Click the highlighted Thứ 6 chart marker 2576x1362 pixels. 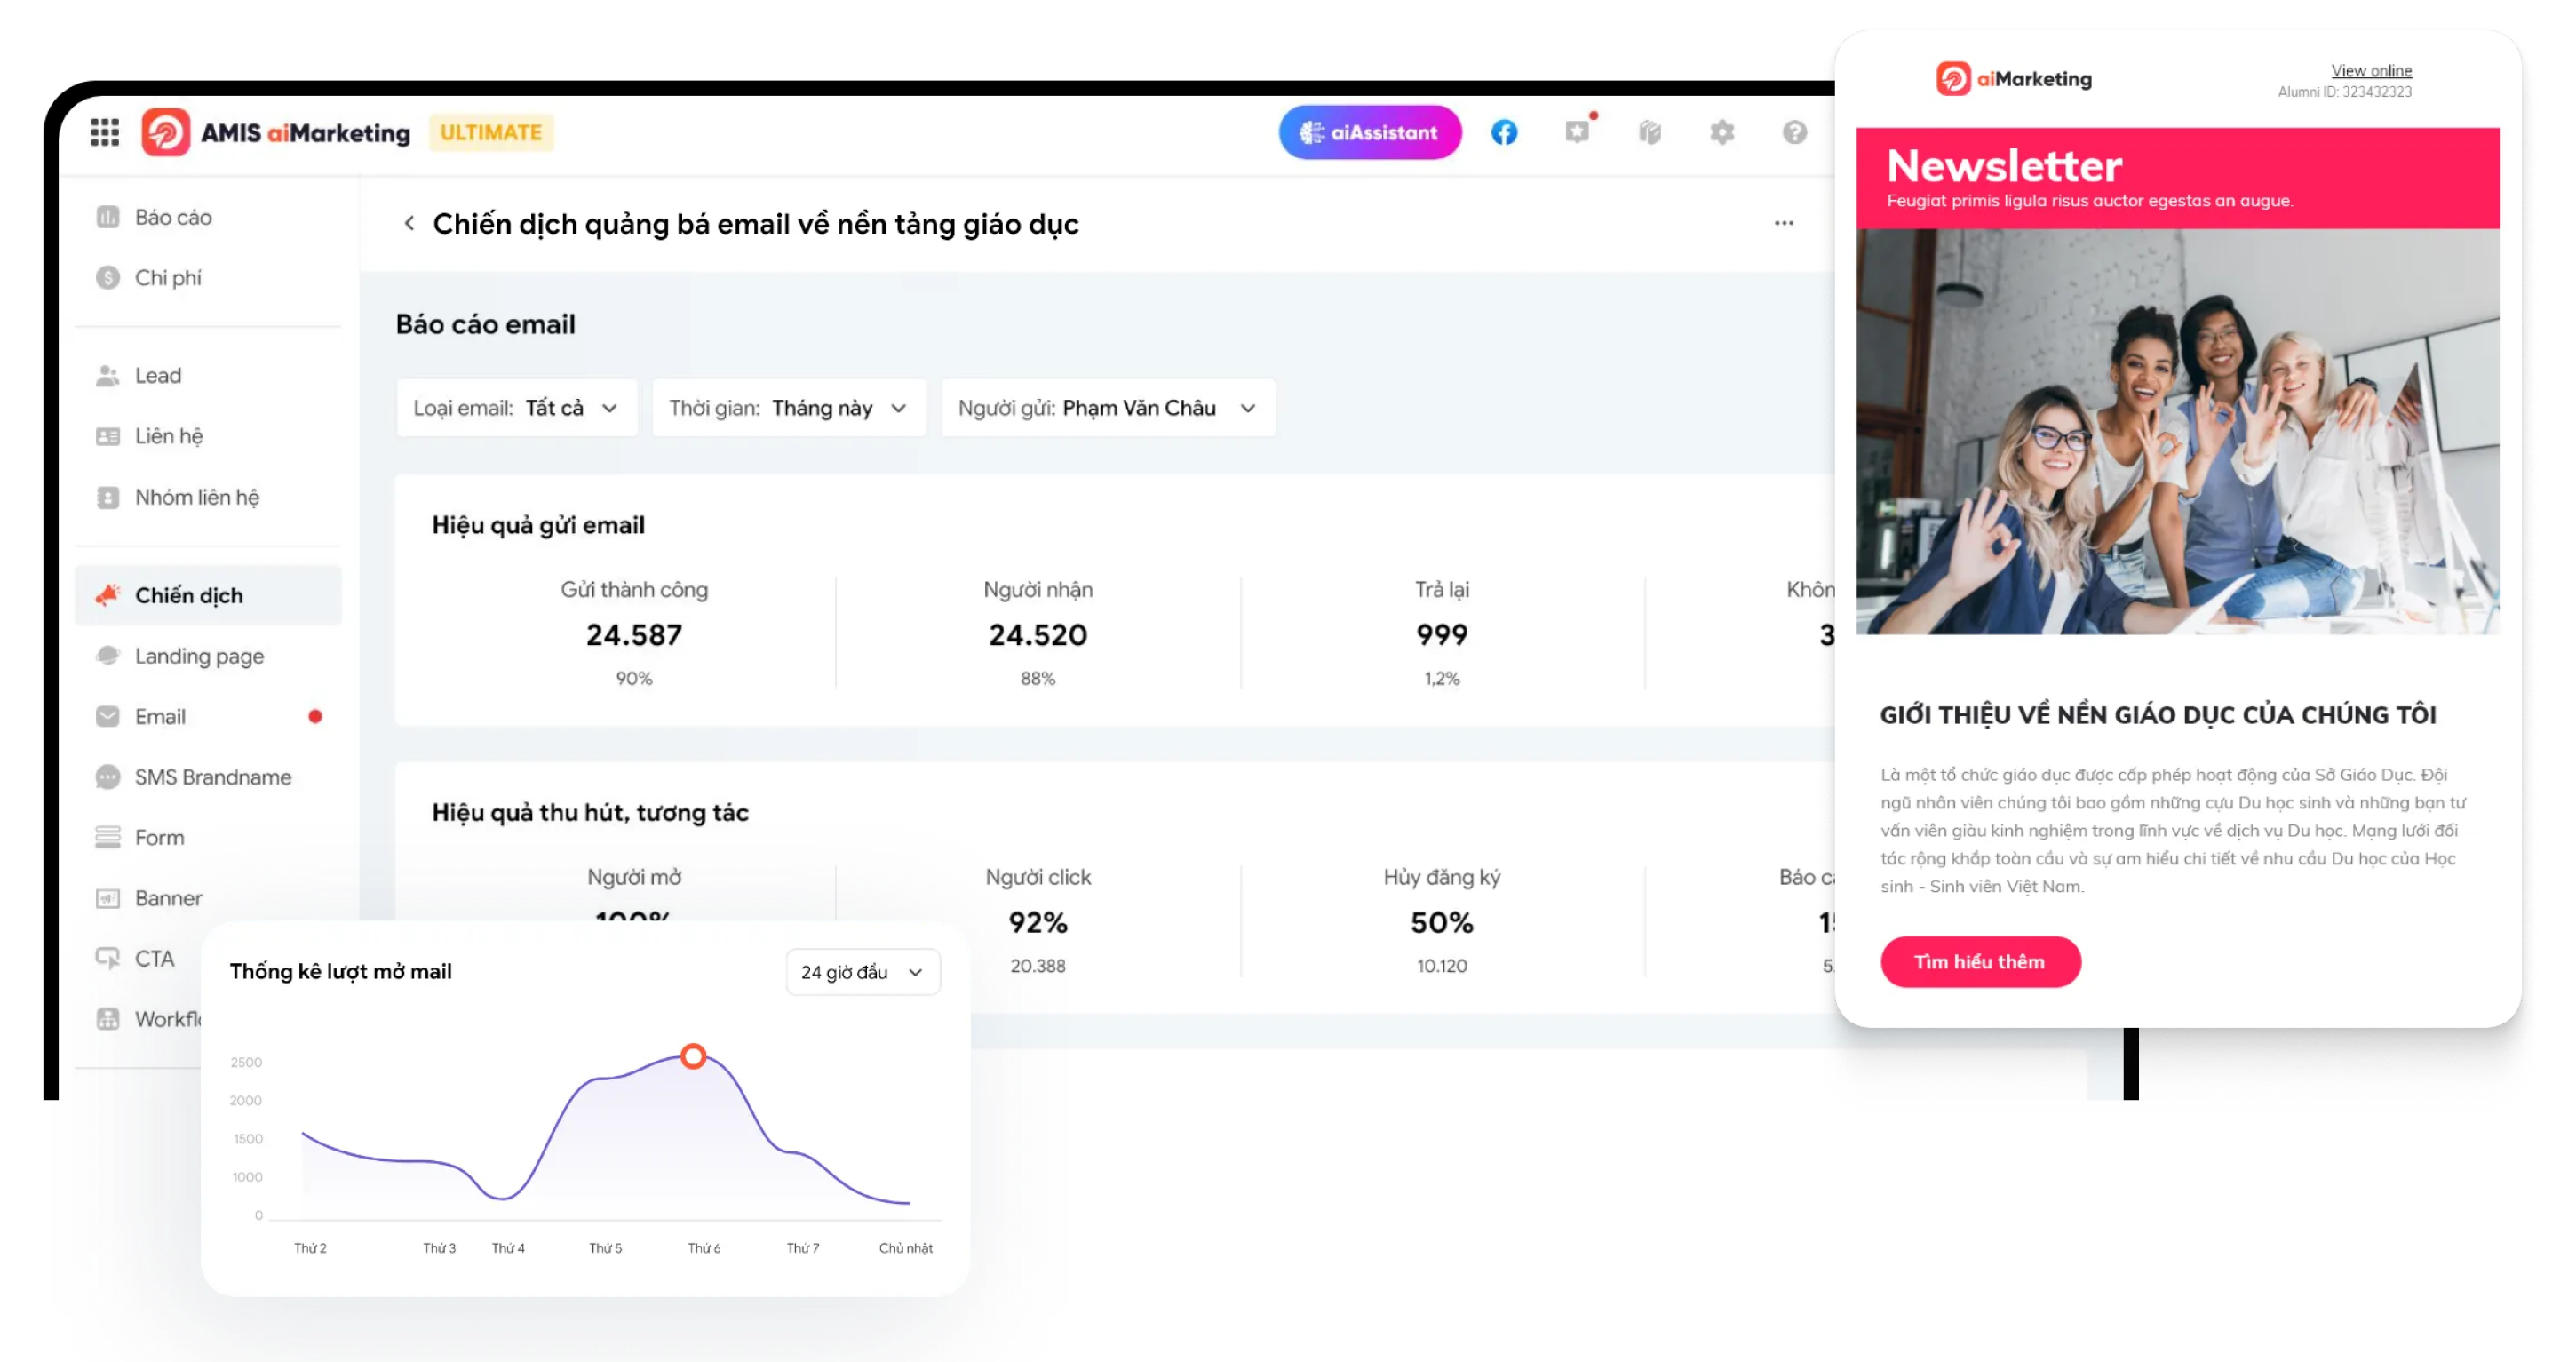[694, 1056]
